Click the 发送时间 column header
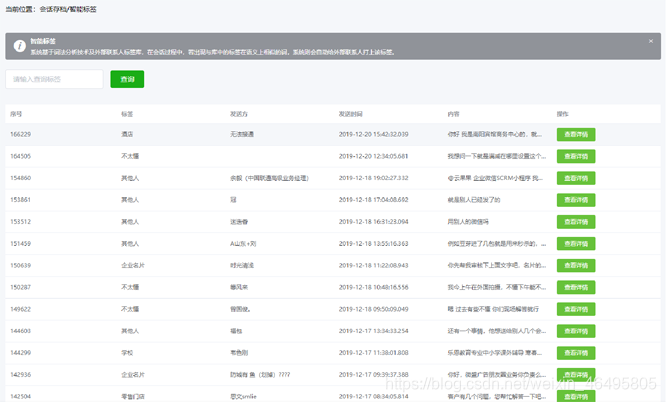 pos(350,114)
